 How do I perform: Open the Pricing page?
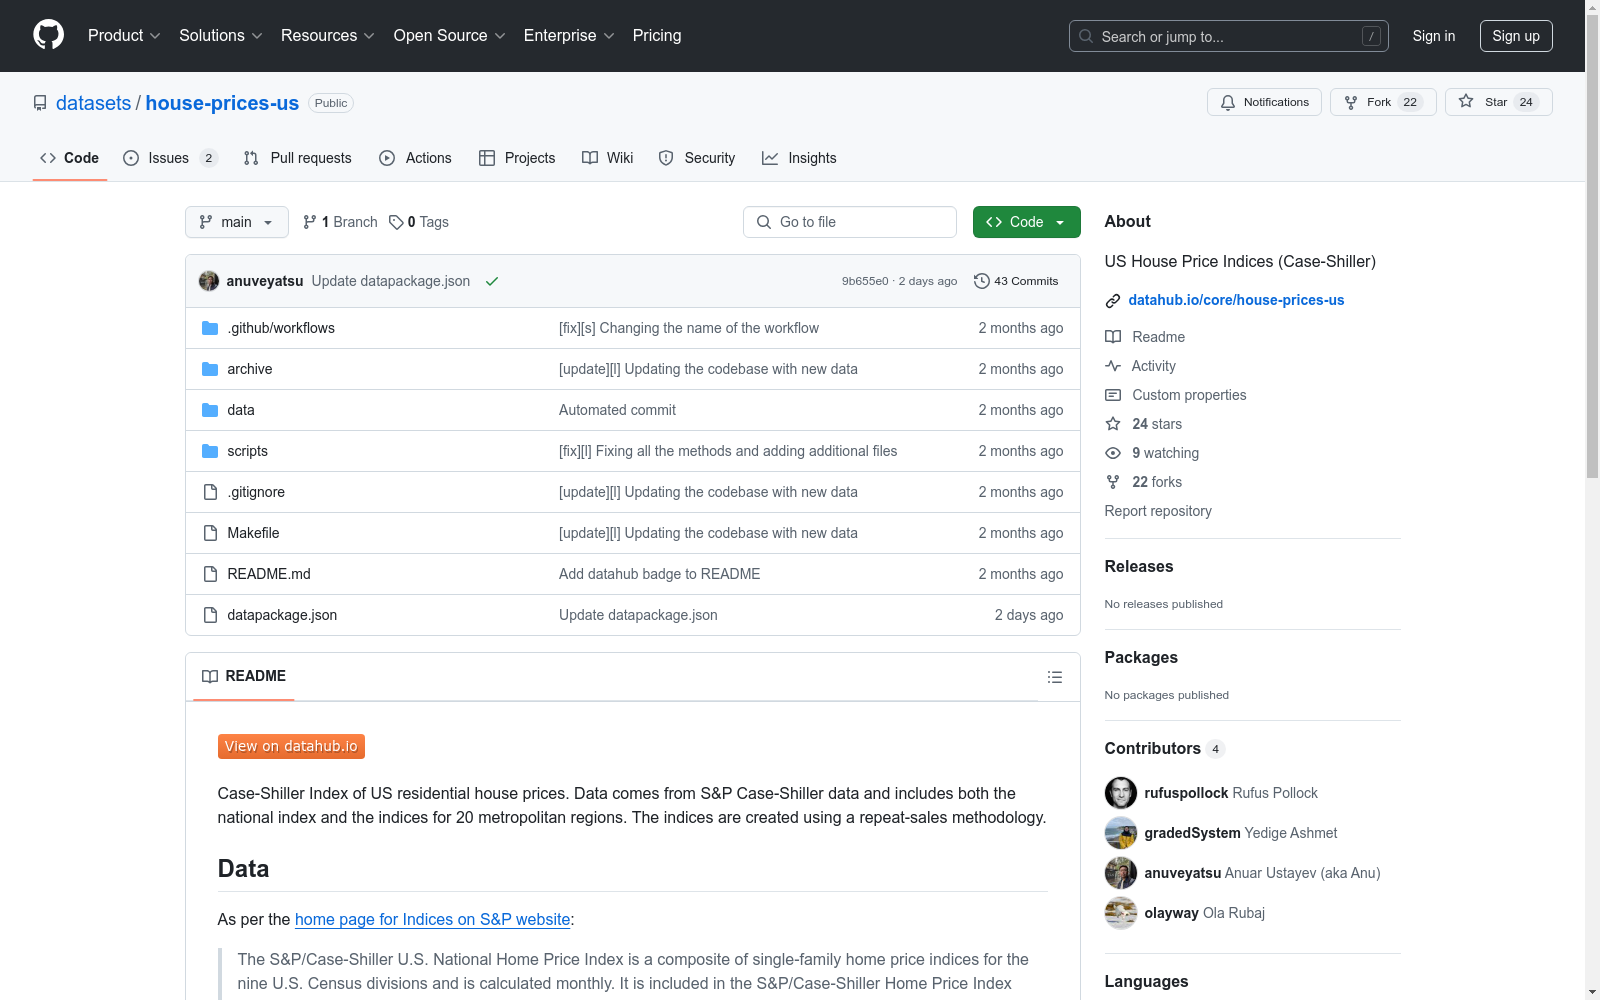tap(657, 35)
